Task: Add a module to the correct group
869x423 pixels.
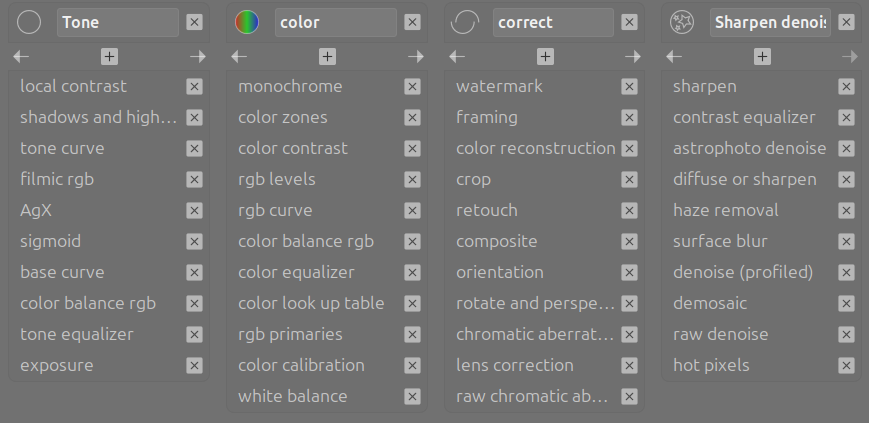Action: click(x=545, y=57)
